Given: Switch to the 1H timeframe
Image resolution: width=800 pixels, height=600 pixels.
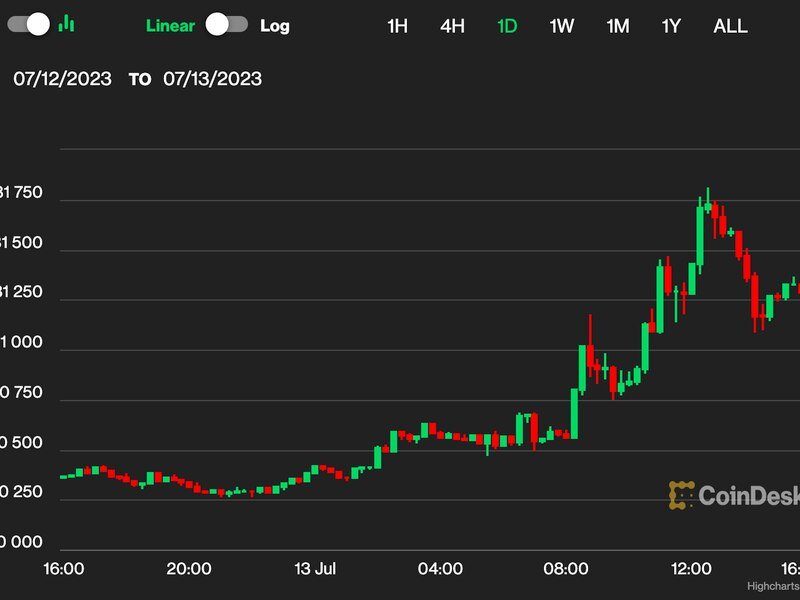Looking at the screenshot, I should (397, 26).
